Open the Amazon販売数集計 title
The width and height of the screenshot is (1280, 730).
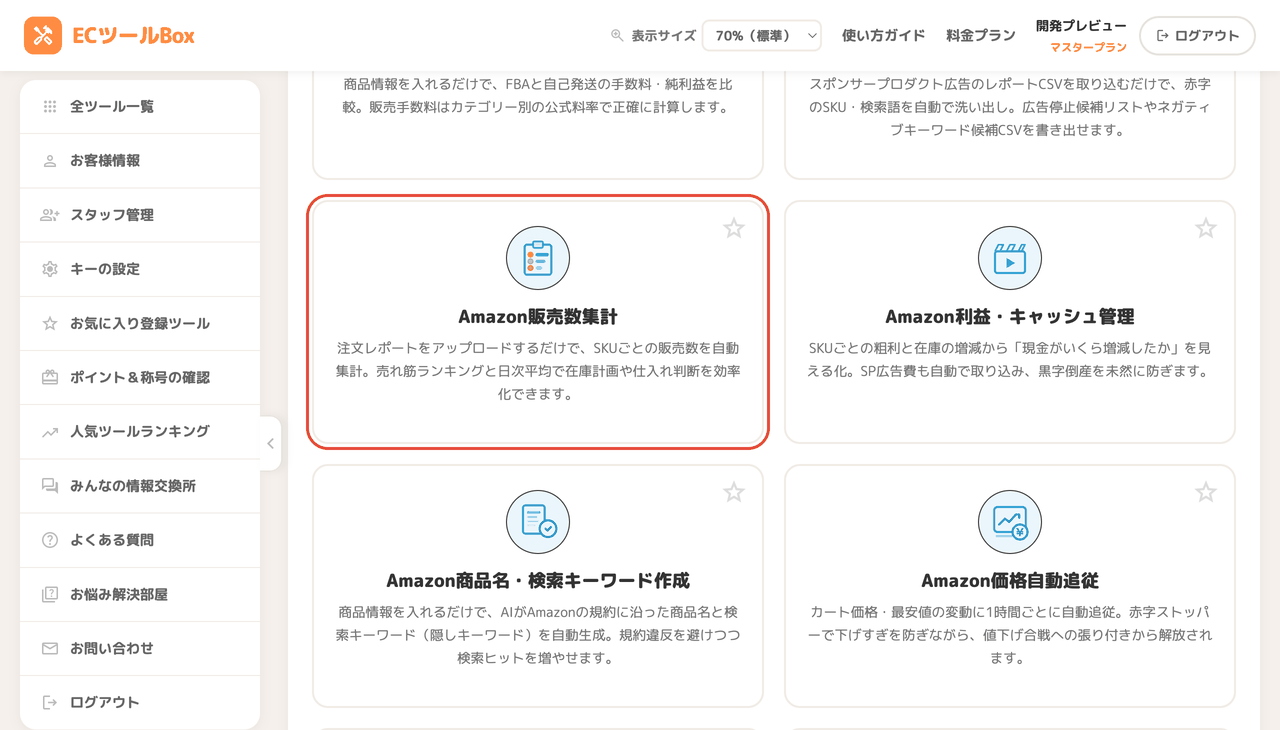click(x=538, y=317)
